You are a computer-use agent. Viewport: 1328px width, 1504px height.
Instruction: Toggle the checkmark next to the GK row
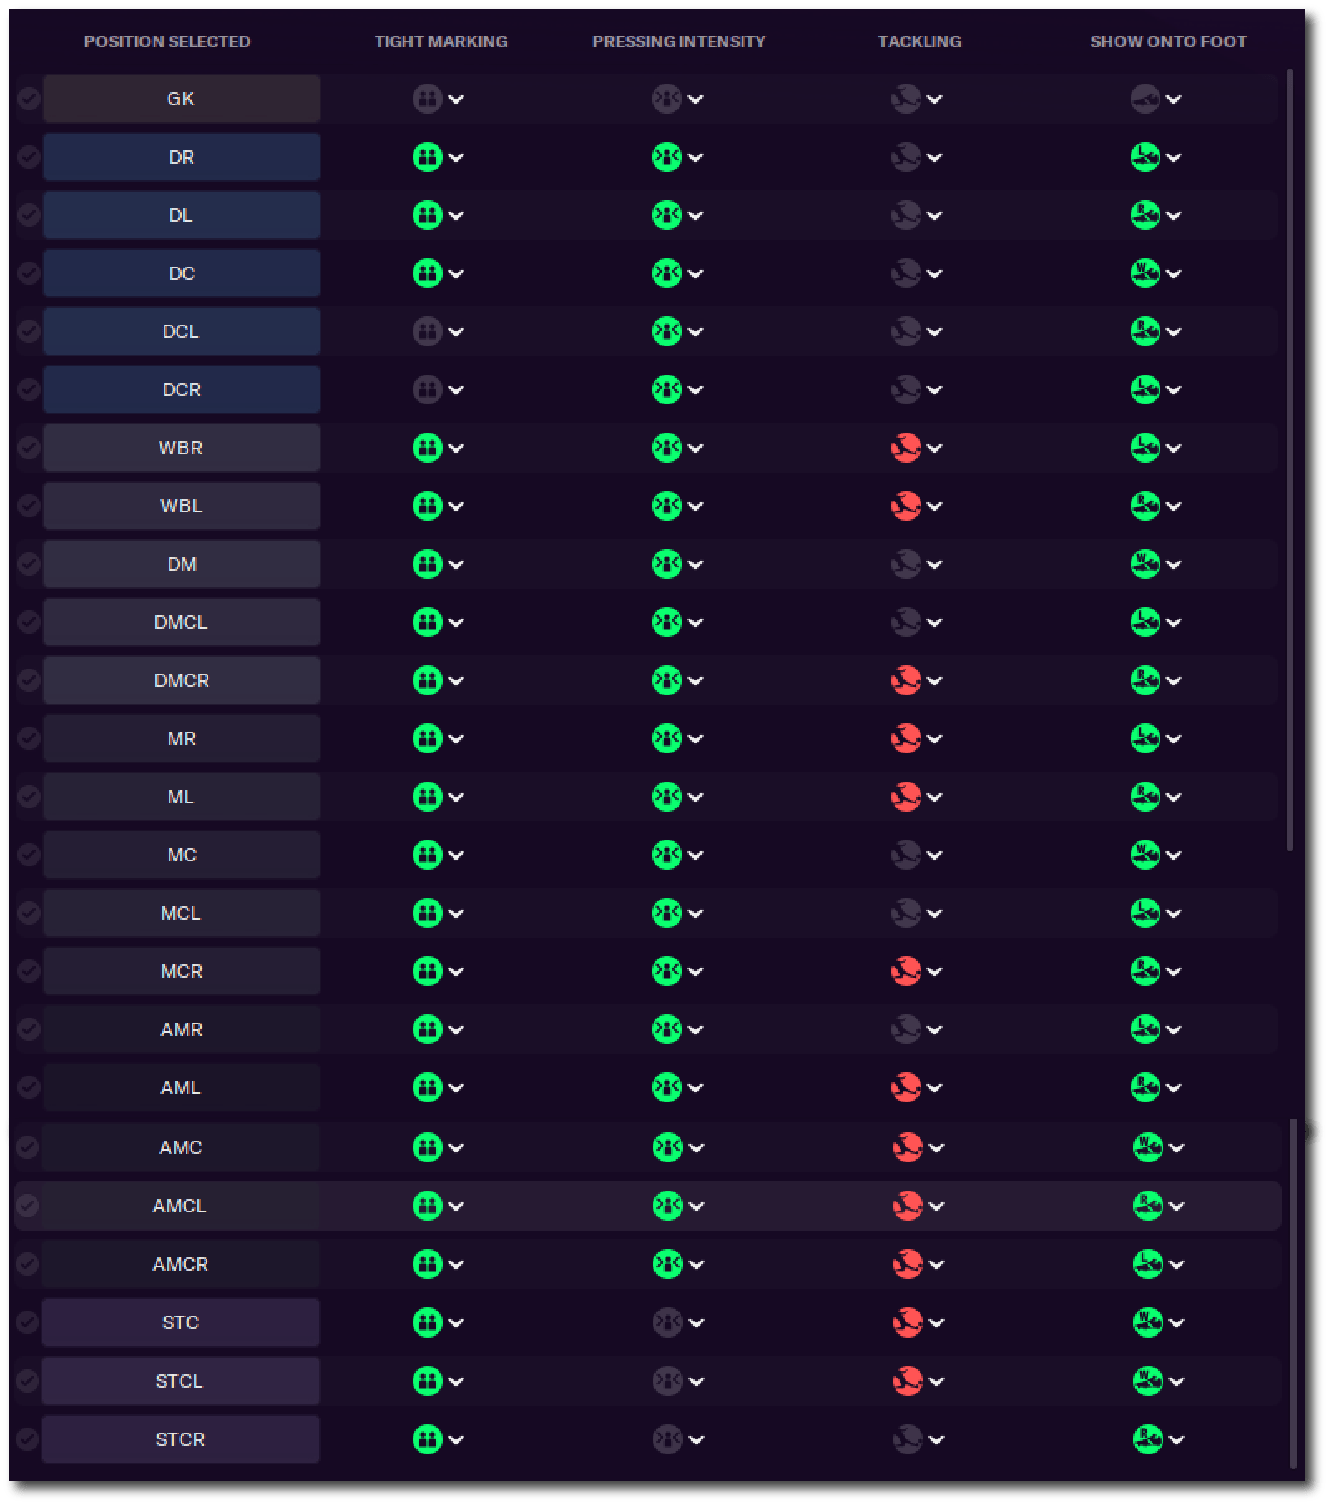[x=28, y=99]
